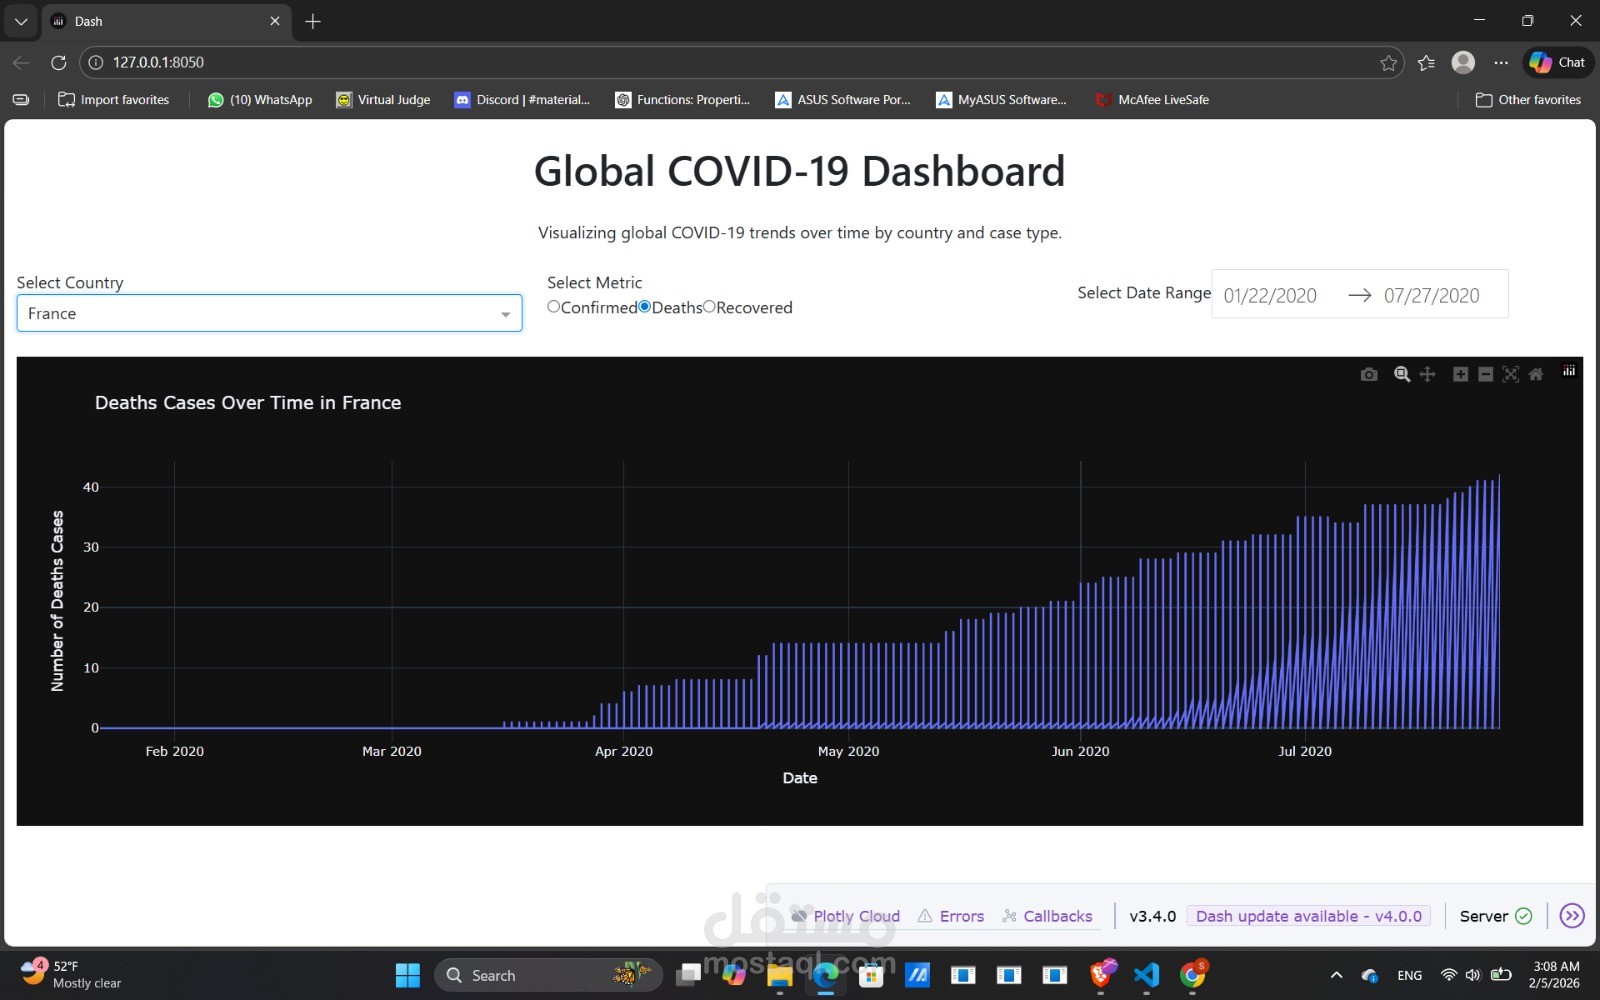Image resolution: width=1600 pixels, height=1000 pixels.
Task: Download the chart as a PNG image
Action: click(1369, 373)
